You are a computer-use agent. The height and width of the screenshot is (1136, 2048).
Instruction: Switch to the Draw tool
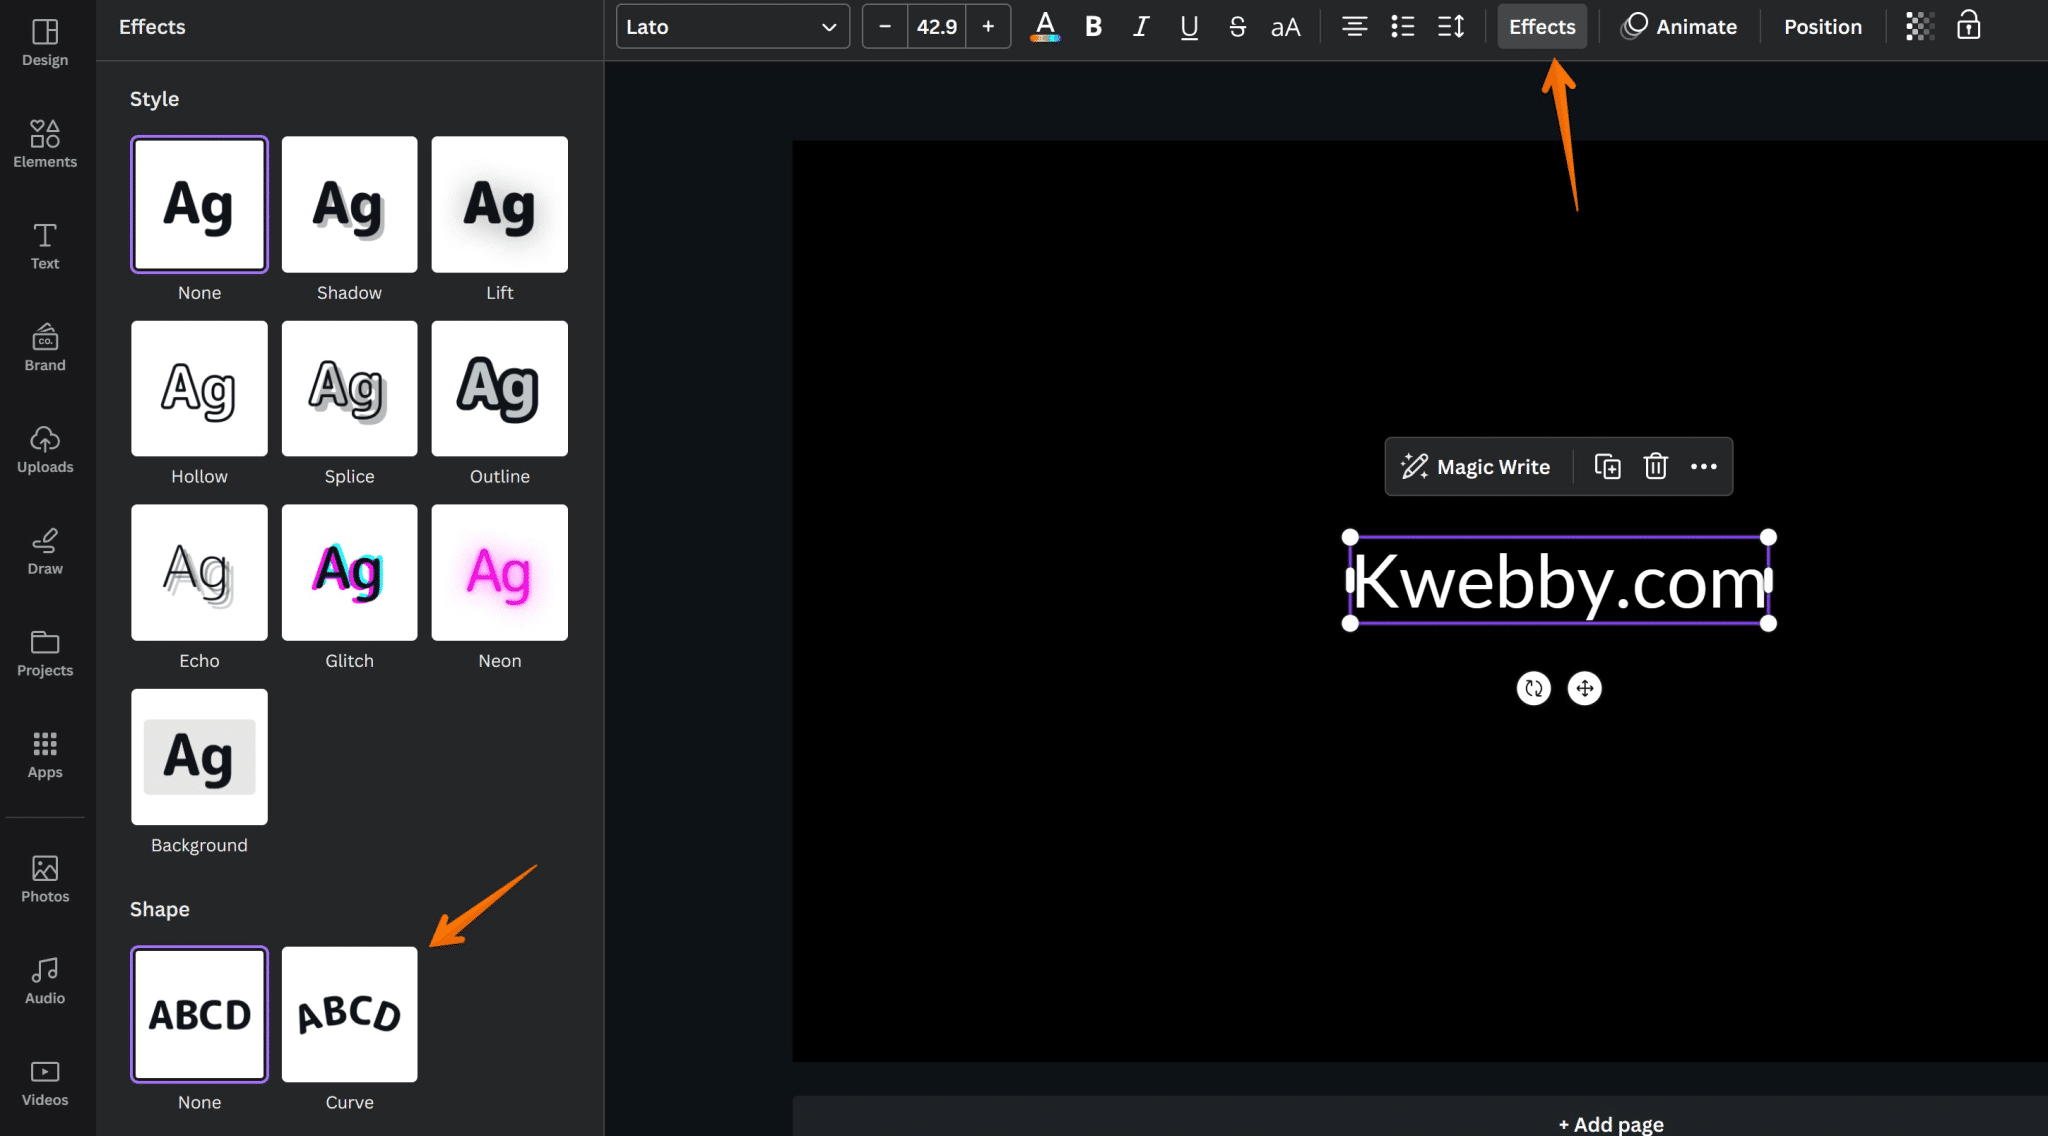(x=44, y=550)
